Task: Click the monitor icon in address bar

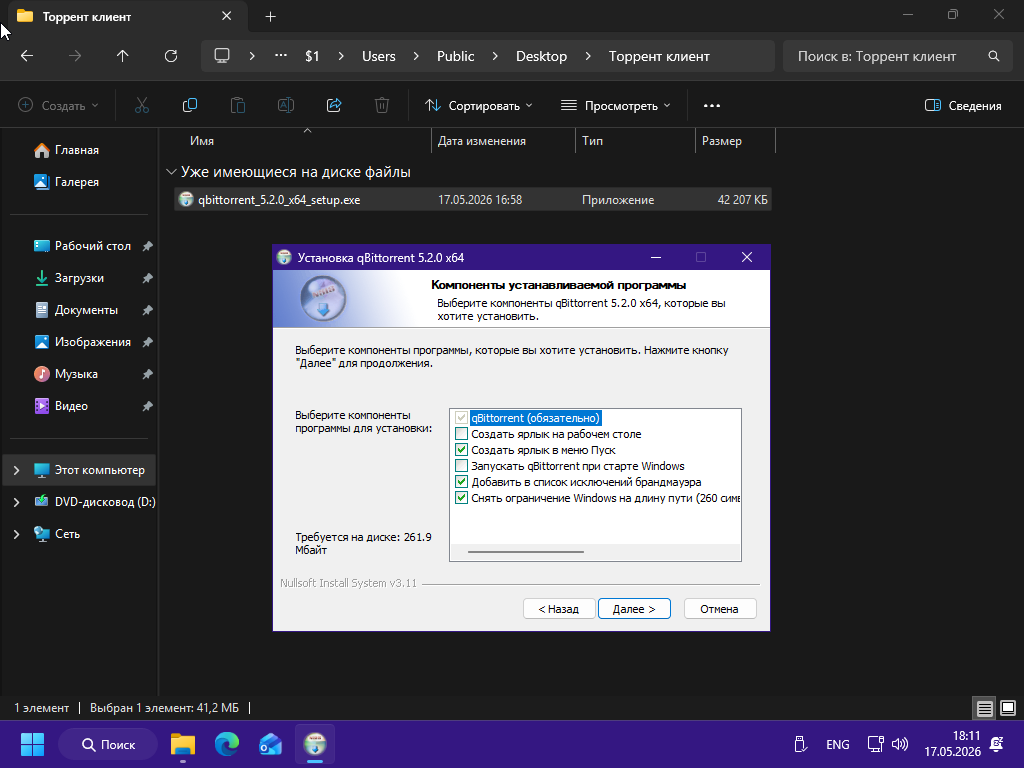Action: point(222,56)
